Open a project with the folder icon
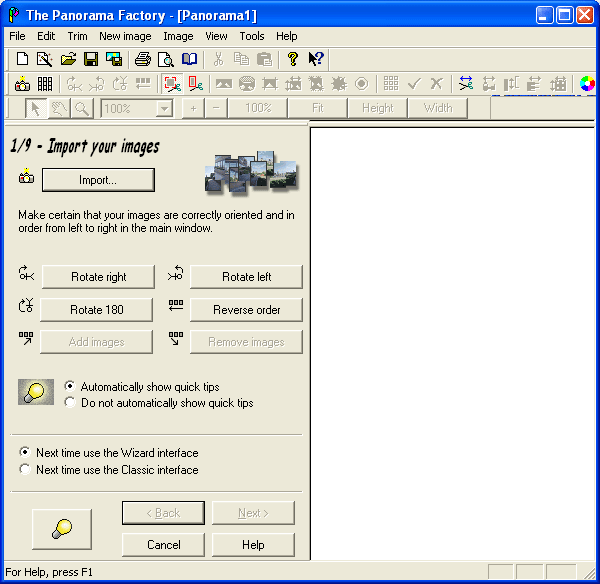The height and width of the screenshot is (584, 600). 68,59
